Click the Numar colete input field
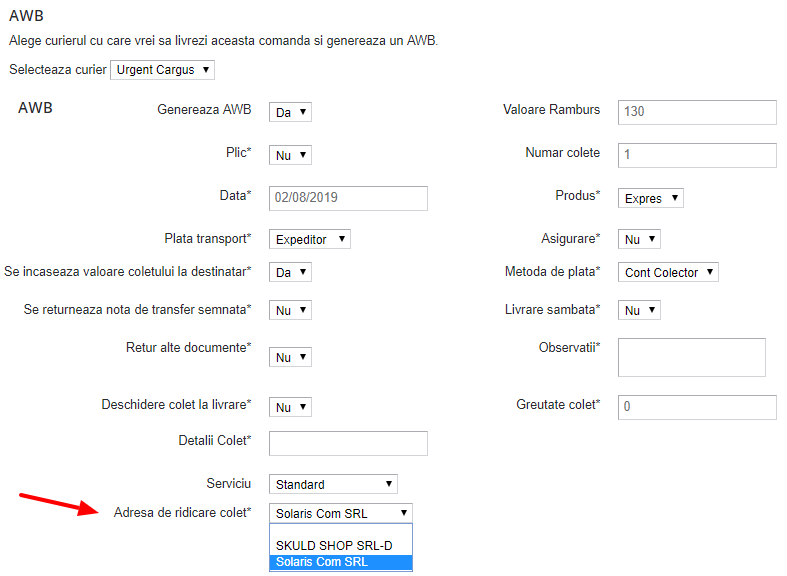This screenshot has width=787, height=576. pos(697,155)
